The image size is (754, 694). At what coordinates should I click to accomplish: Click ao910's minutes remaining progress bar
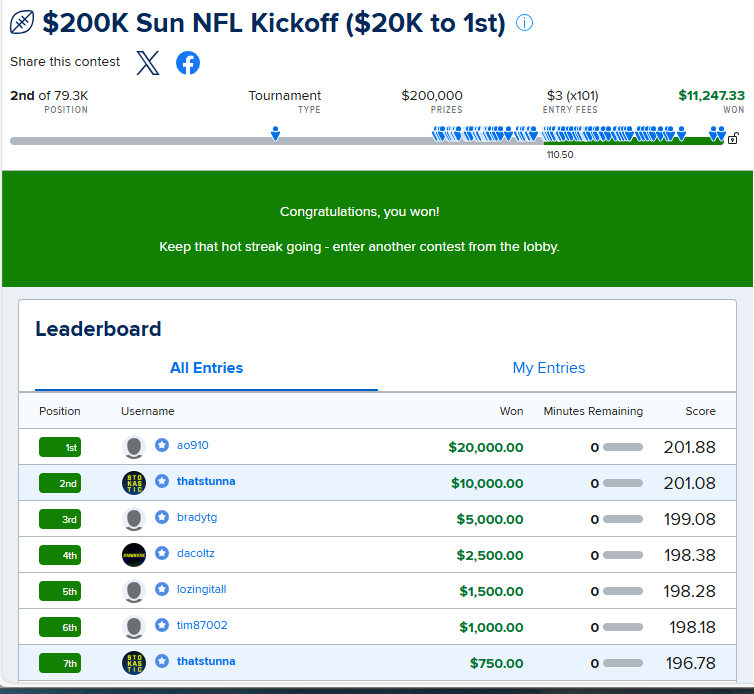click(623, 447)
